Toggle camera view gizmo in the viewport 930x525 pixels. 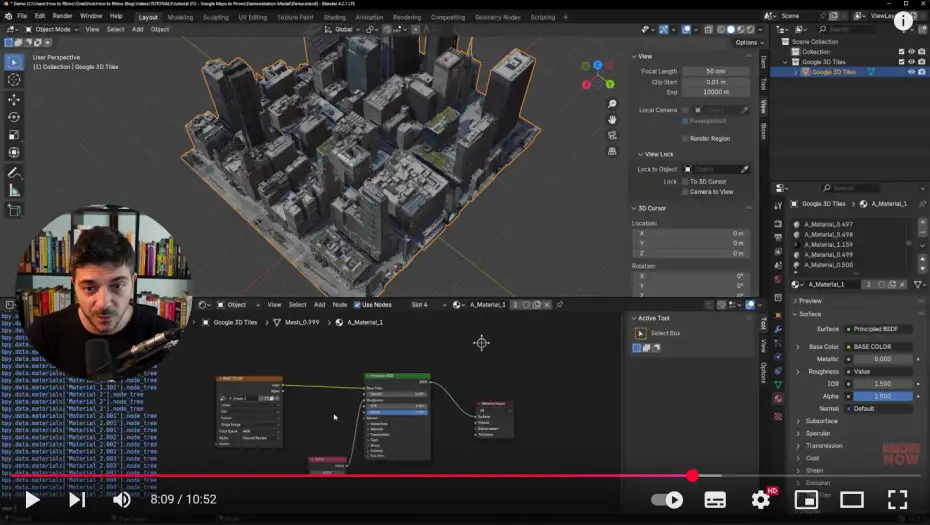click(612, 135)
